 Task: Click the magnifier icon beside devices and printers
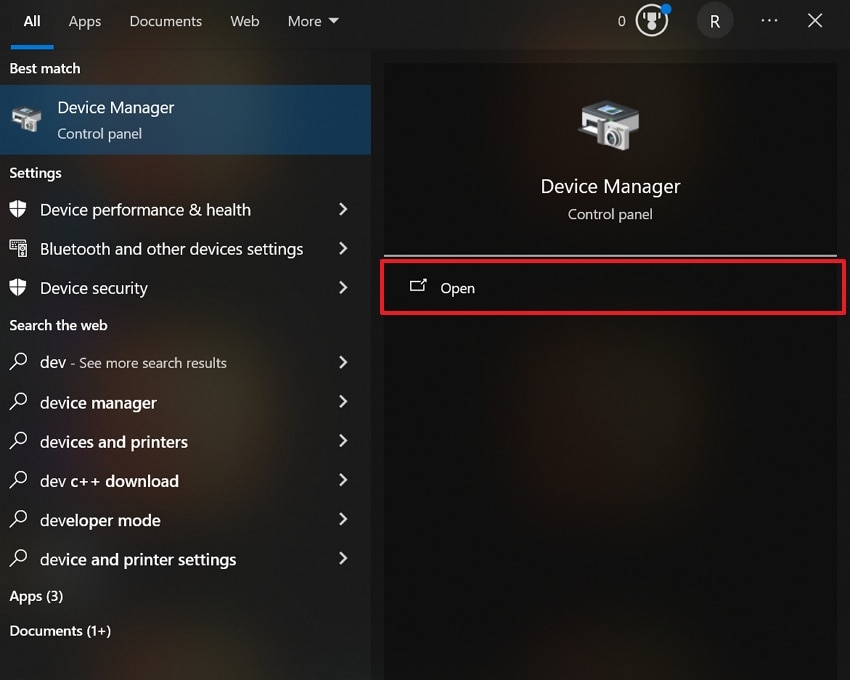(x=17, y=442)
